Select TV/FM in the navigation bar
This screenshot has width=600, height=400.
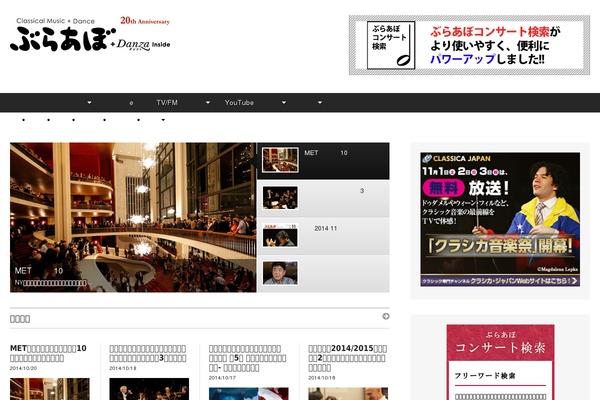click(x=167, y=103)
